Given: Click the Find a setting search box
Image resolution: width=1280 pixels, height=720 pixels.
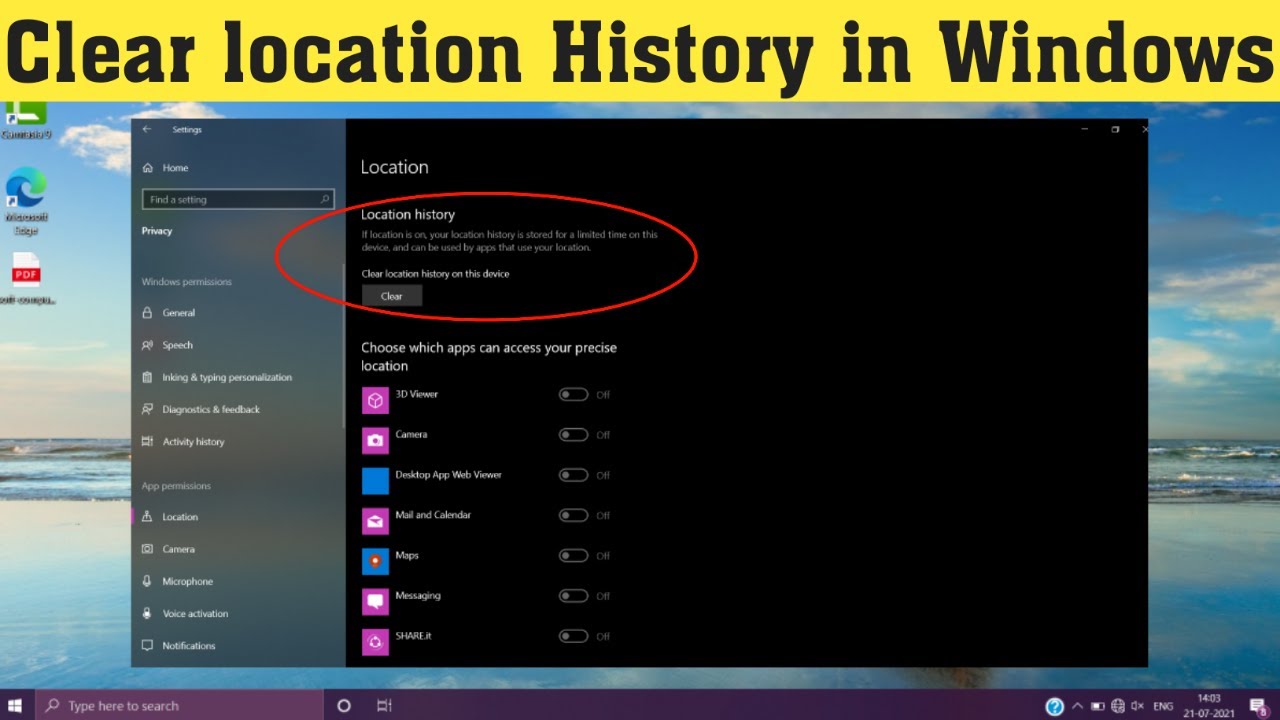Looking at the screenshot, I should (238, 199).
